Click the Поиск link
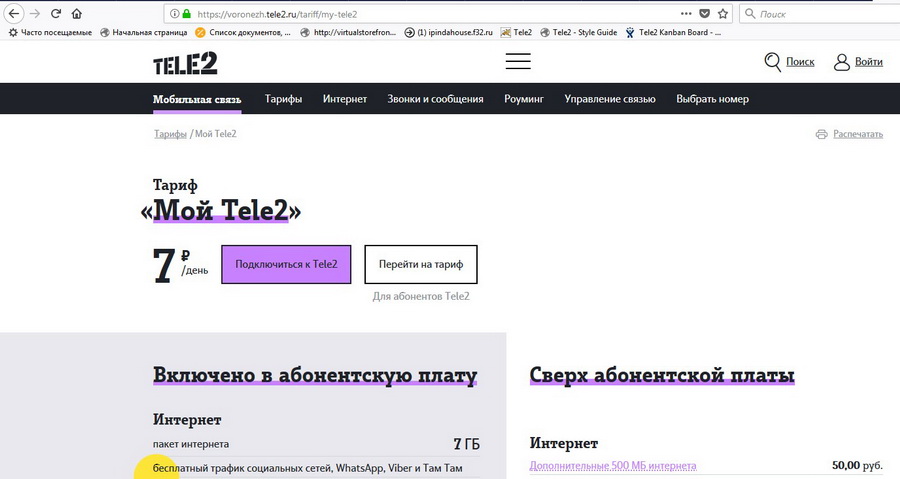Screen dimensions: 900x479 [x=800, y=62]
